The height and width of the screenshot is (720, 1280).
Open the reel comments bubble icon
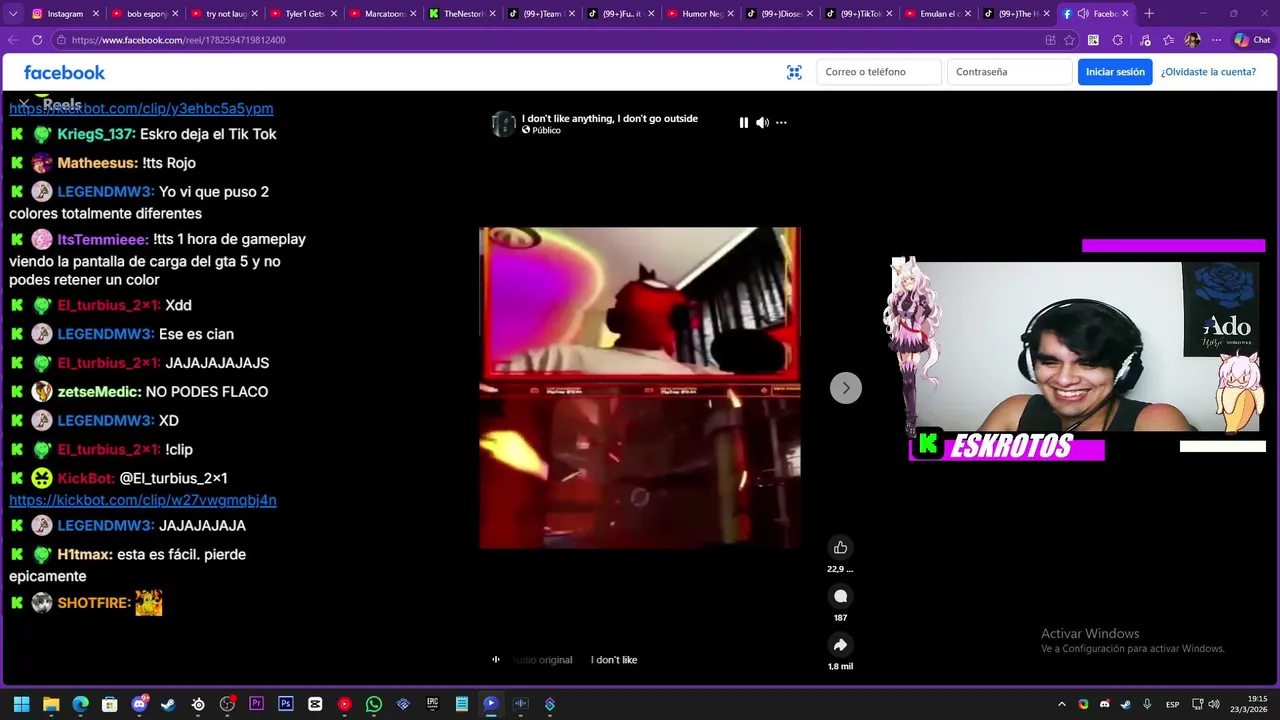pyautogui.click(x=840, y=596)
